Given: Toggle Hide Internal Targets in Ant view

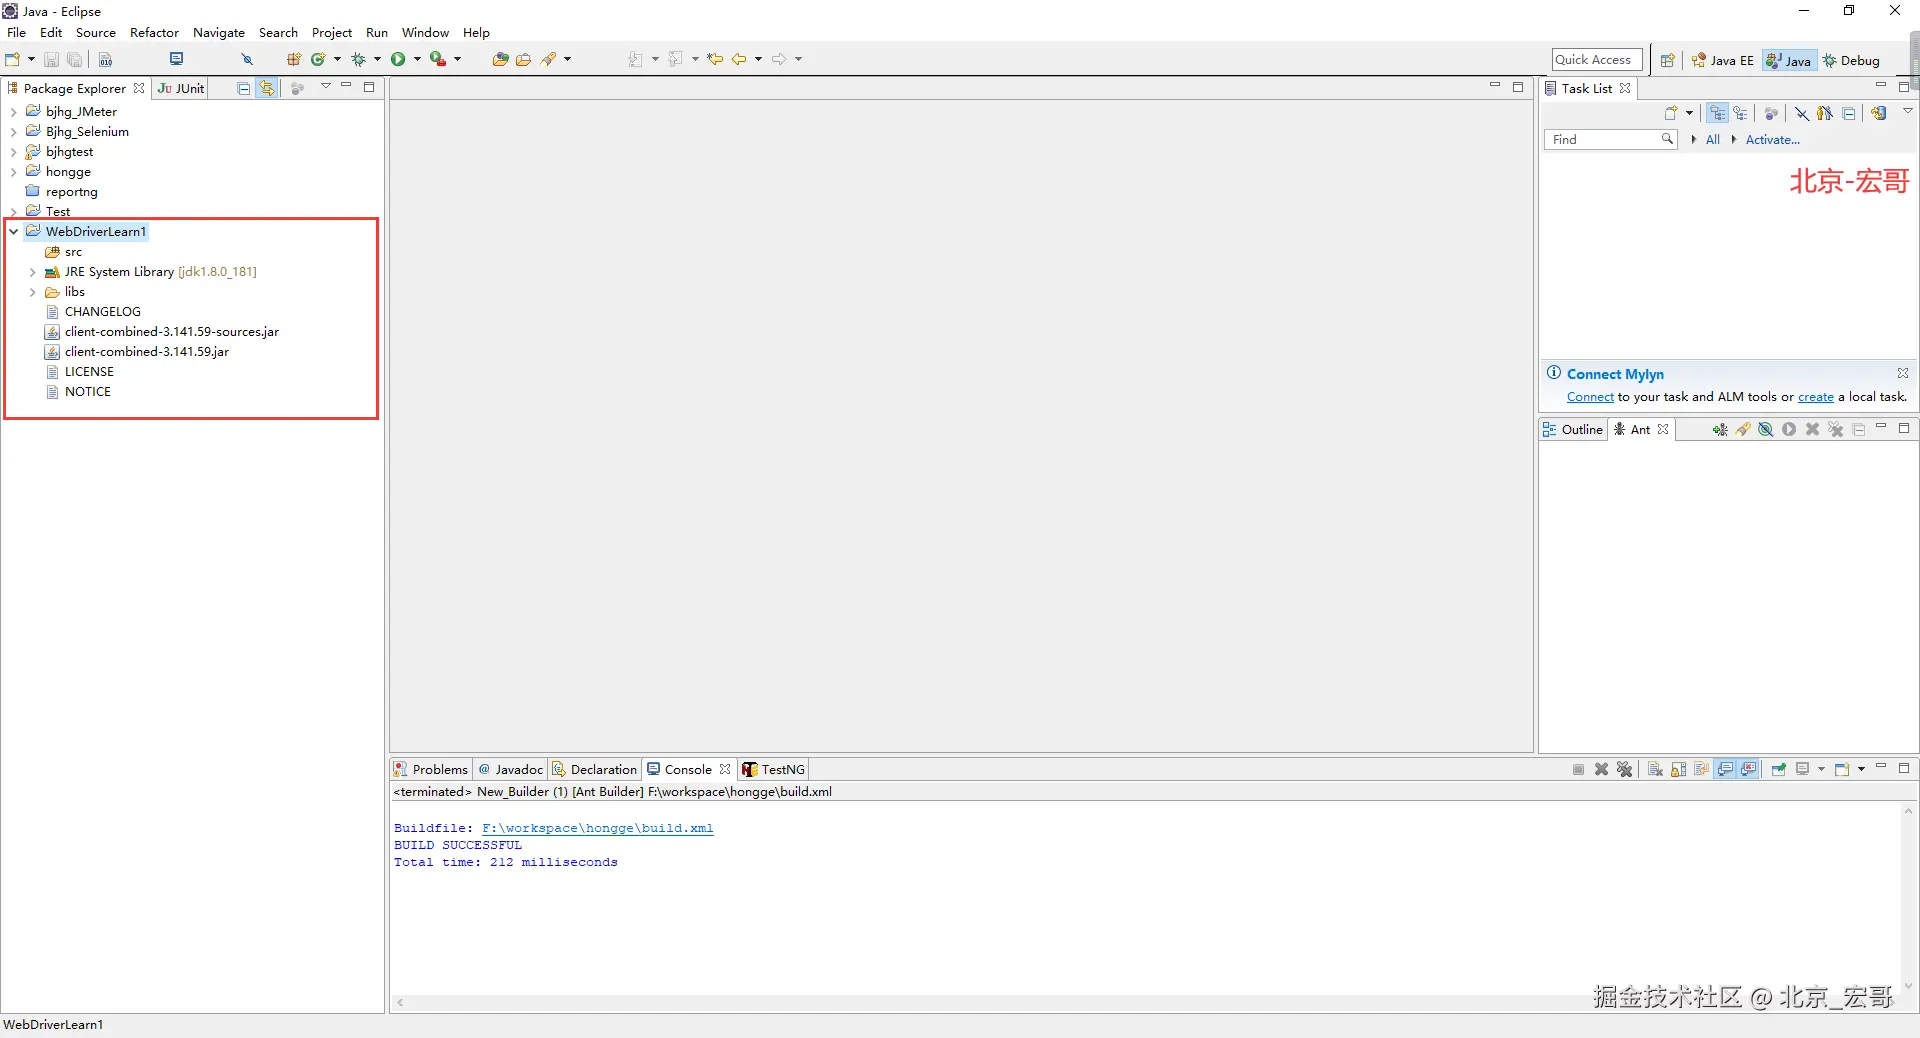Looking at the screenshot, I should tap(1766, 430).
